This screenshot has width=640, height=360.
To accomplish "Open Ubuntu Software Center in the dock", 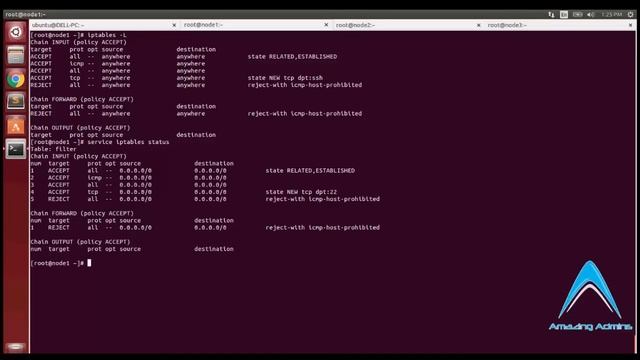I will (x=16, y=125).
